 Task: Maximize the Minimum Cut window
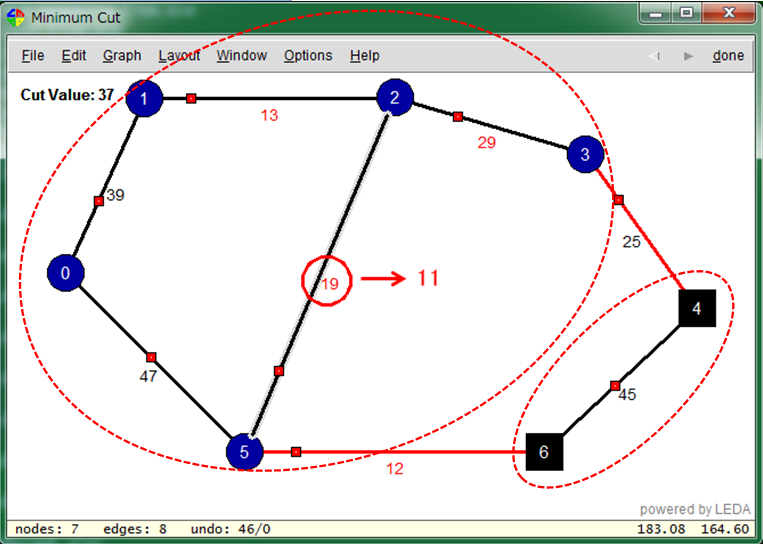click(686, 13)
